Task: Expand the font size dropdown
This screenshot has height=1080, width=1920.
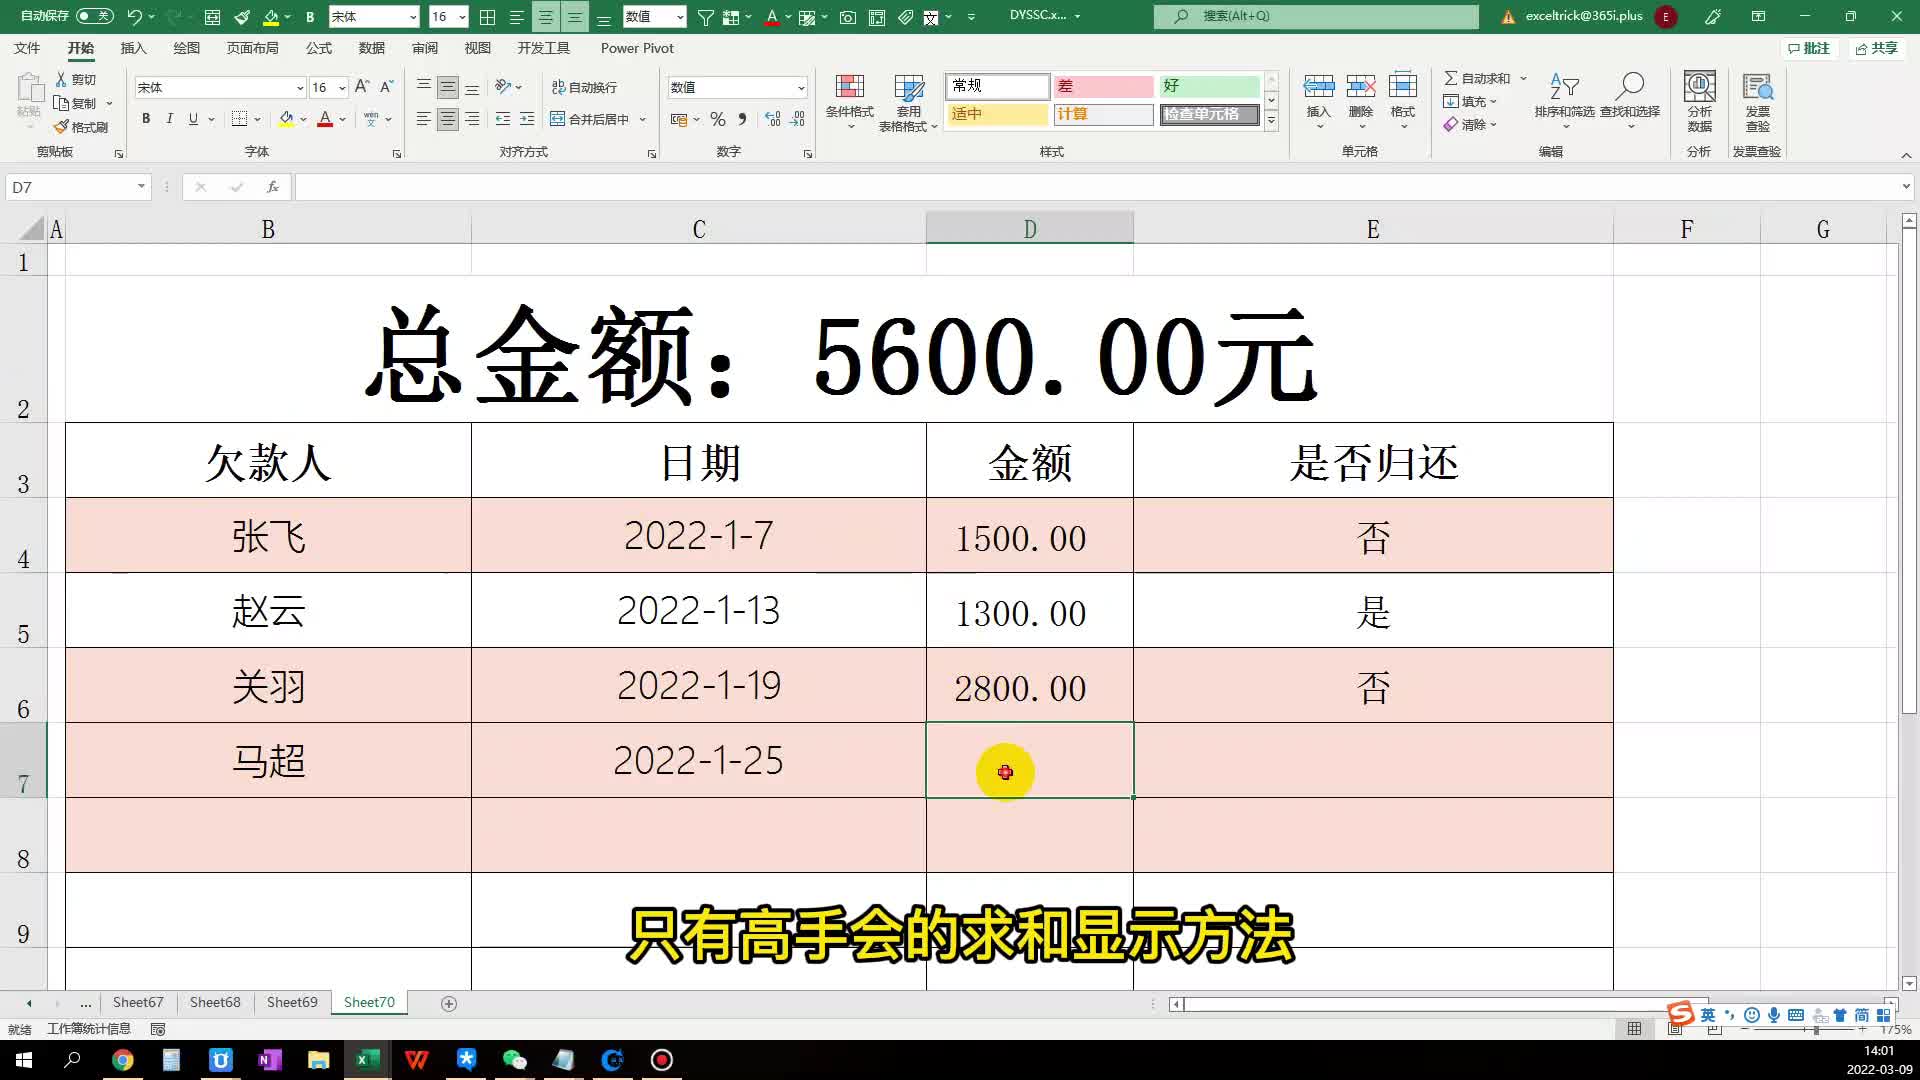Action: pos(340,87)
